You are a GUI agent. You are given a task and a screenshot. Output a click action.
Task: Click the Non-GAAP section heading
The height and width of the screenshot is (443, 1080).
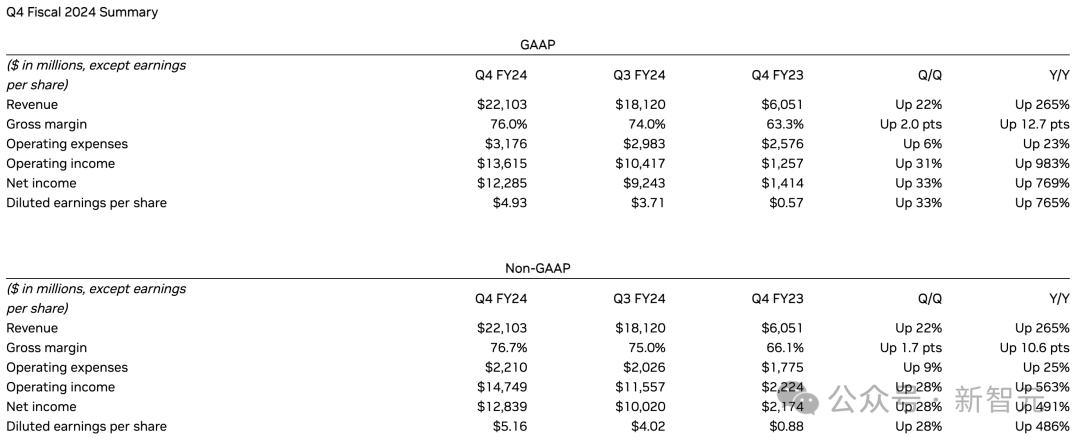point(538,269)
